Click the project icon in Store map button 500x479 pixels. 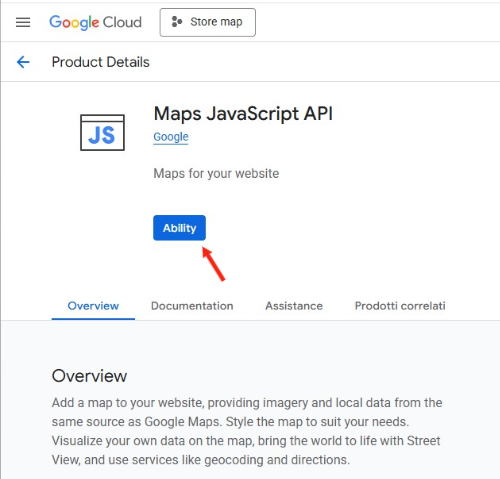click(177, 22)
